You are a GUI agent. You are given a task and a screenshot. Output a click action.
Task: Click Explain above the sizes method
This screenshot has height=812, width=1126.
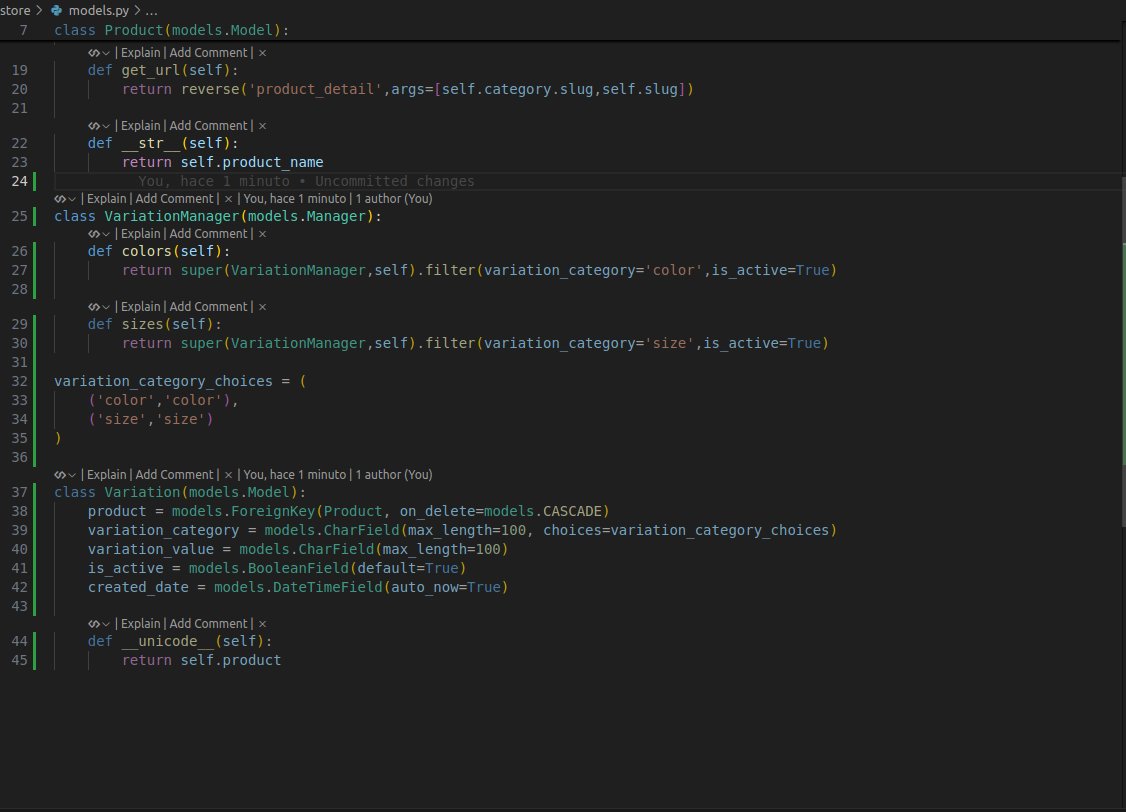pyautogui.click(x=140, y=307)
